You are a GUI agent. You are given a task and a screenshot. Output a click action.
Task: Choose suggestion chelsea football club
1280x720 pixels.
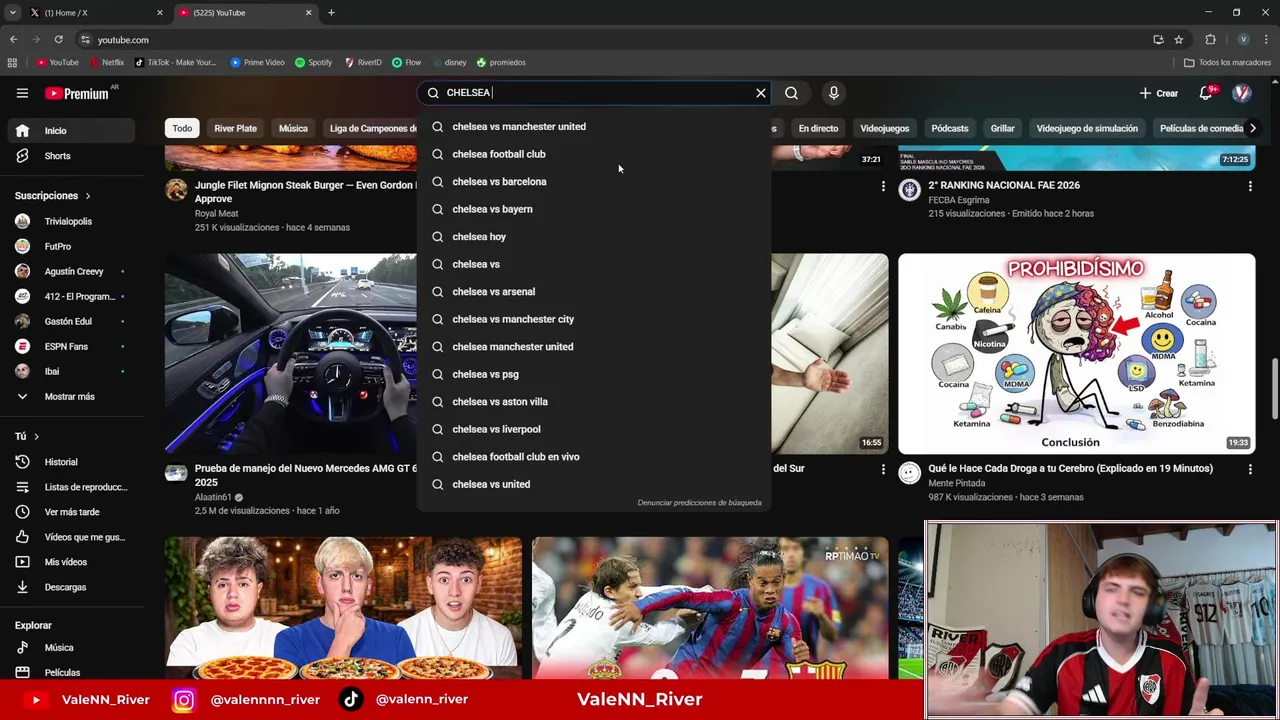tap(594, 154)
